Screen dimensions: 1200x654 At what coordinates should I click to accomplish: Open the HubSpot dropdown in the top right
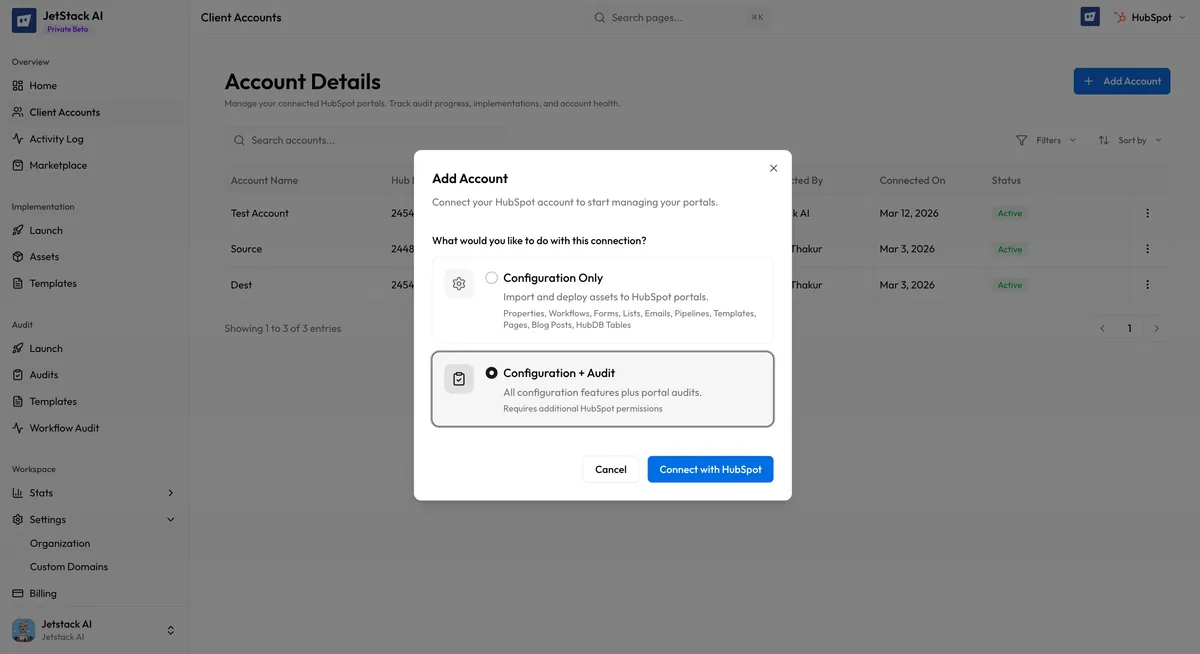1150,16
